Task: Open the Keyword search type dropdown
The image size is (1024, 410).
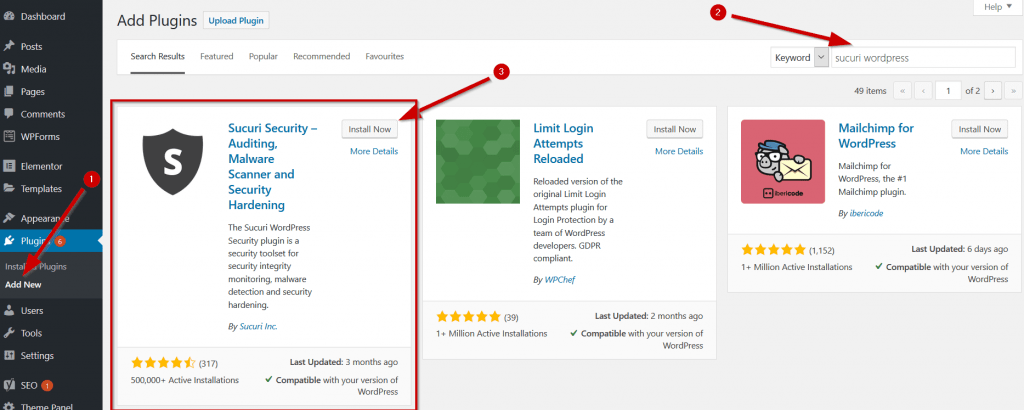Action: click(x=800, y=57)
